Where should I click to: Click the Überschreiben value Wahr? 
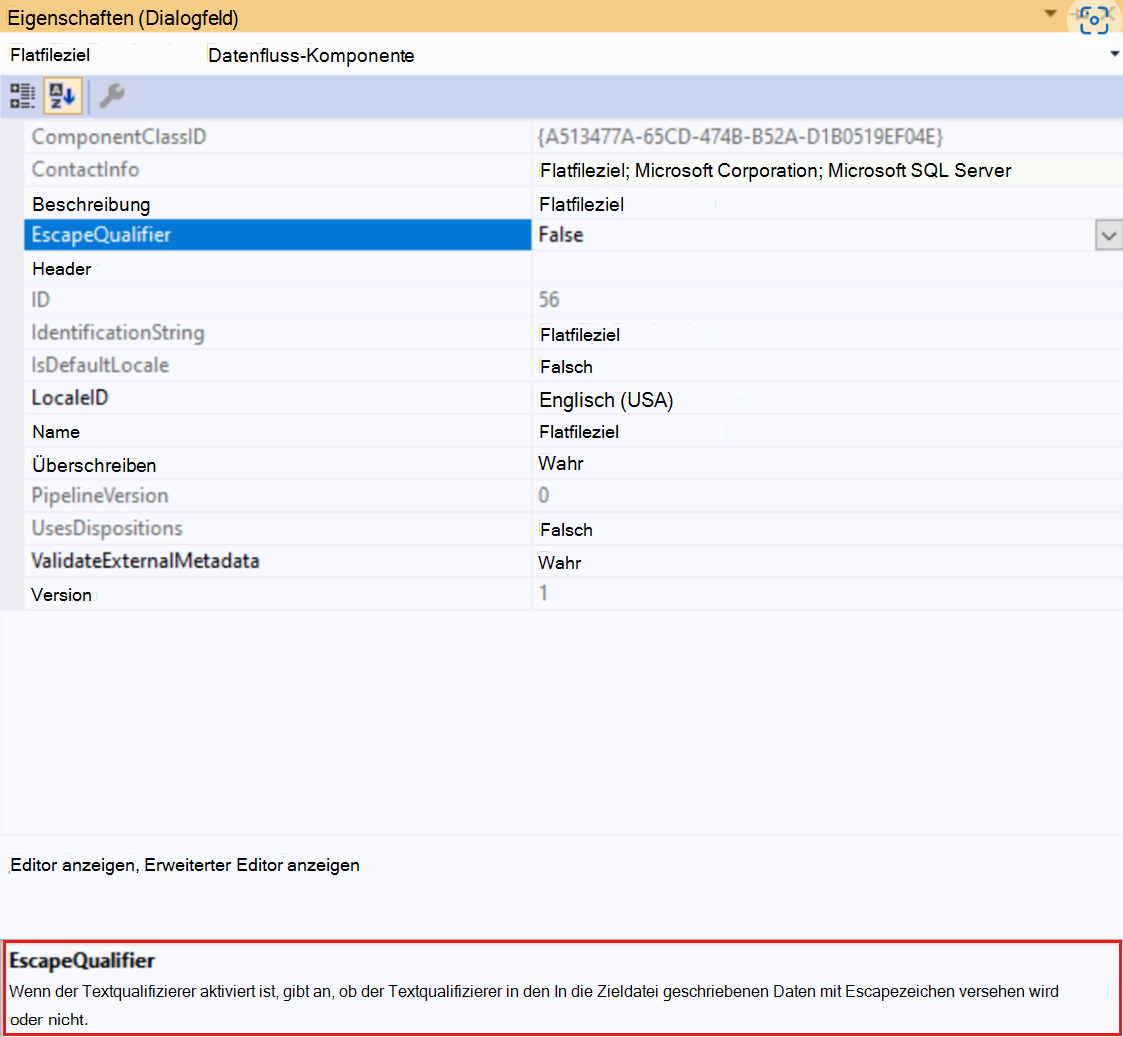click(561, 464)
